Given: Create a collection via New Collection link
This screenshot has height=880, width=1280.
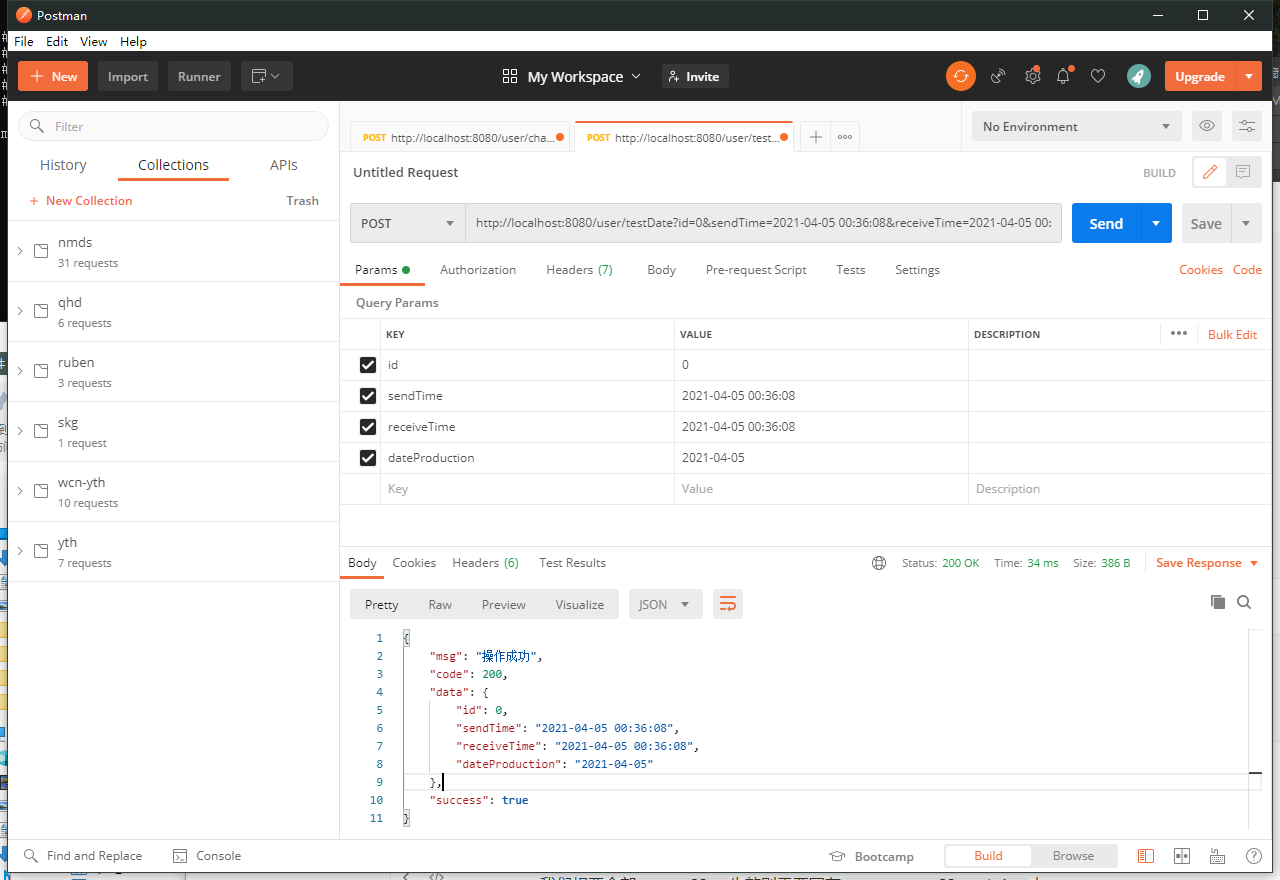Looking at the screenshot, I should coord(80,200).
